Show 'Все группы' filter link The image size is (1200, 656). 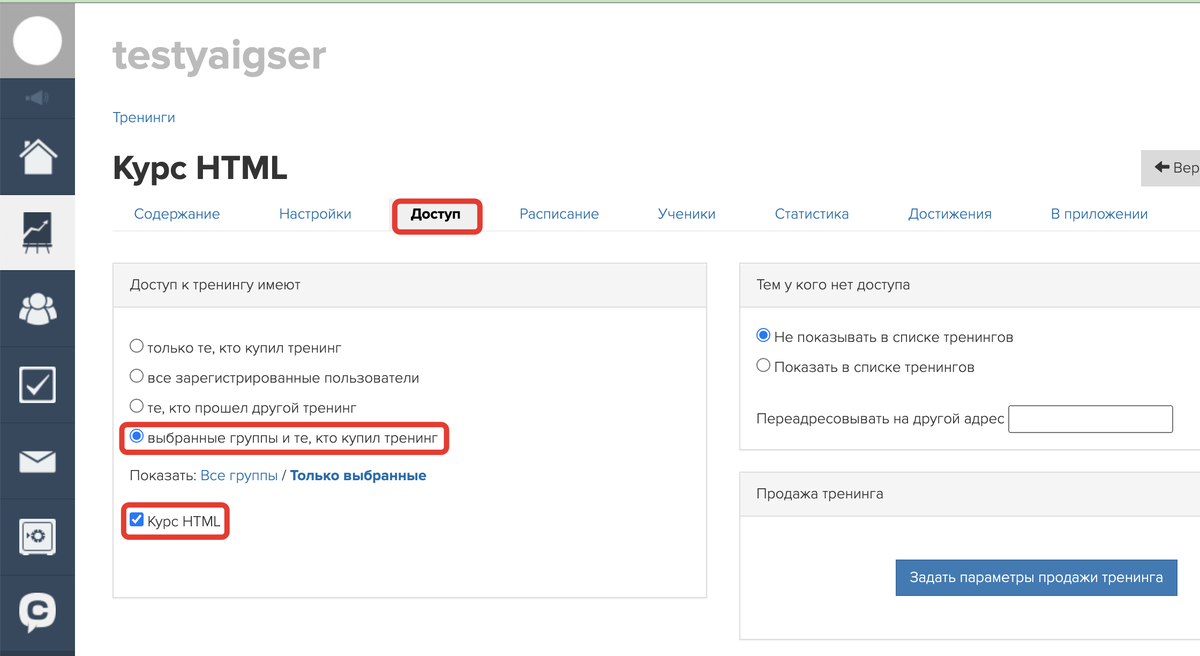point(239,476)
